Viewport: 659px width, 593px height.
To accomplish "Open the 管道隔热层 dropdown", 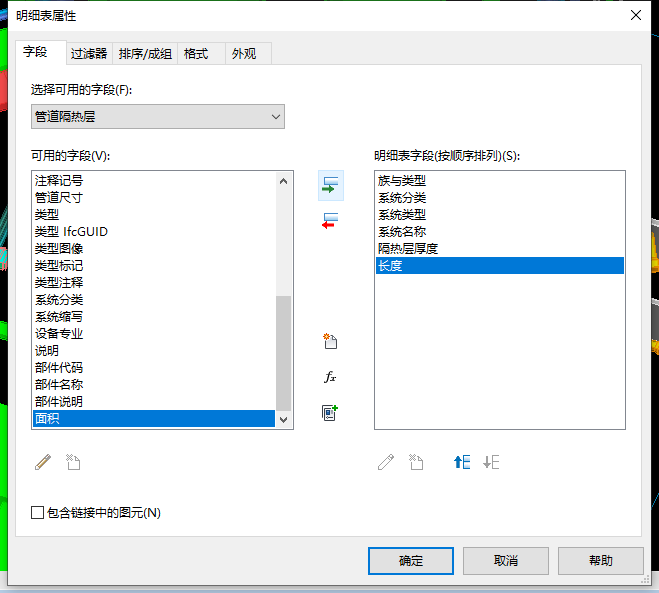I will [x=158, y=117].
